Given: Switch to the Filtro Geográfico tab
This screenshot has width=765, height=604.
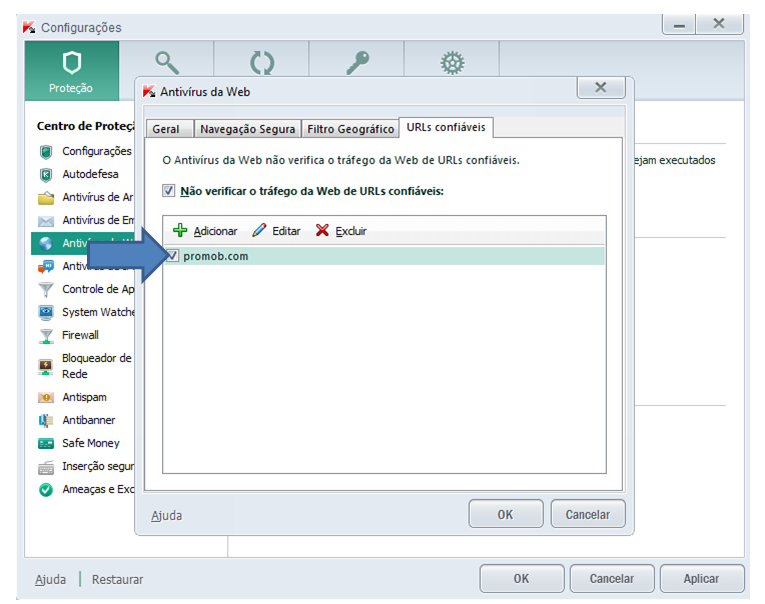Looking at the screenshot, I should (x=350, y=129).
